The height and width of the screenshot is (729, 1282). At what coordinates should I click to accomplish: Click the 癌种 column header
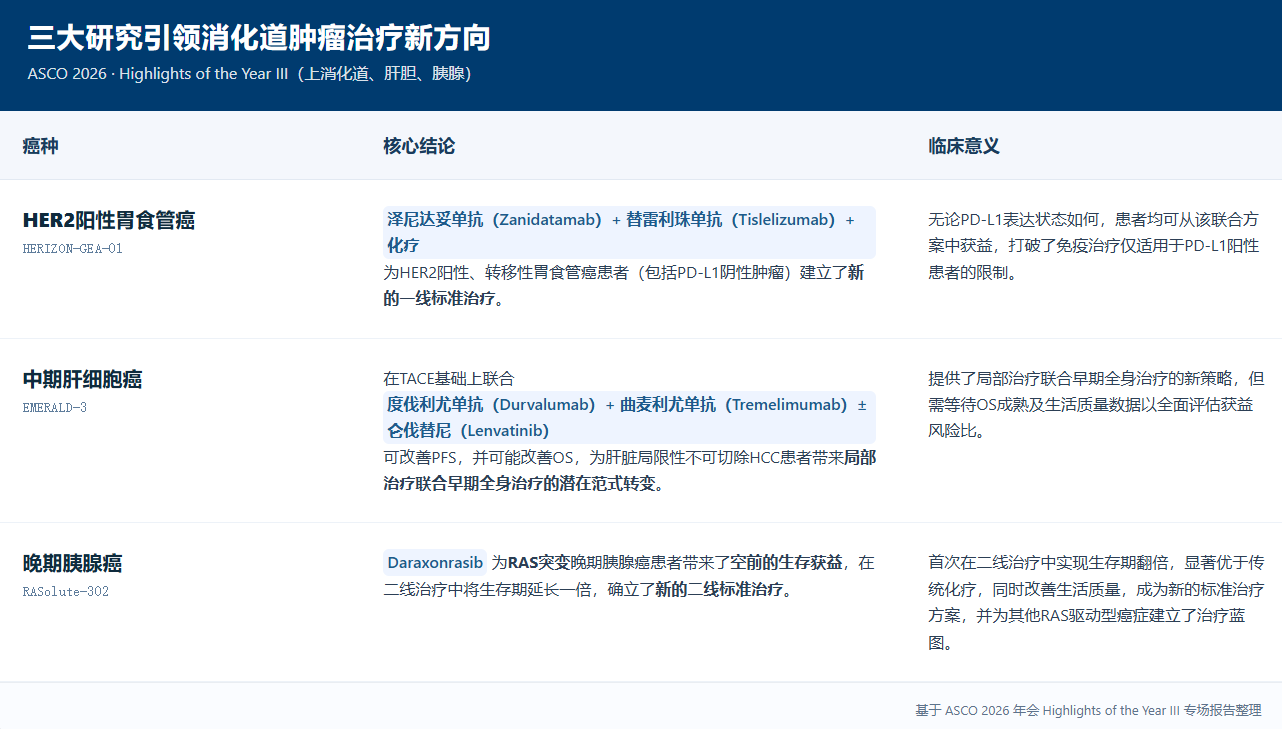pos(41,146)
